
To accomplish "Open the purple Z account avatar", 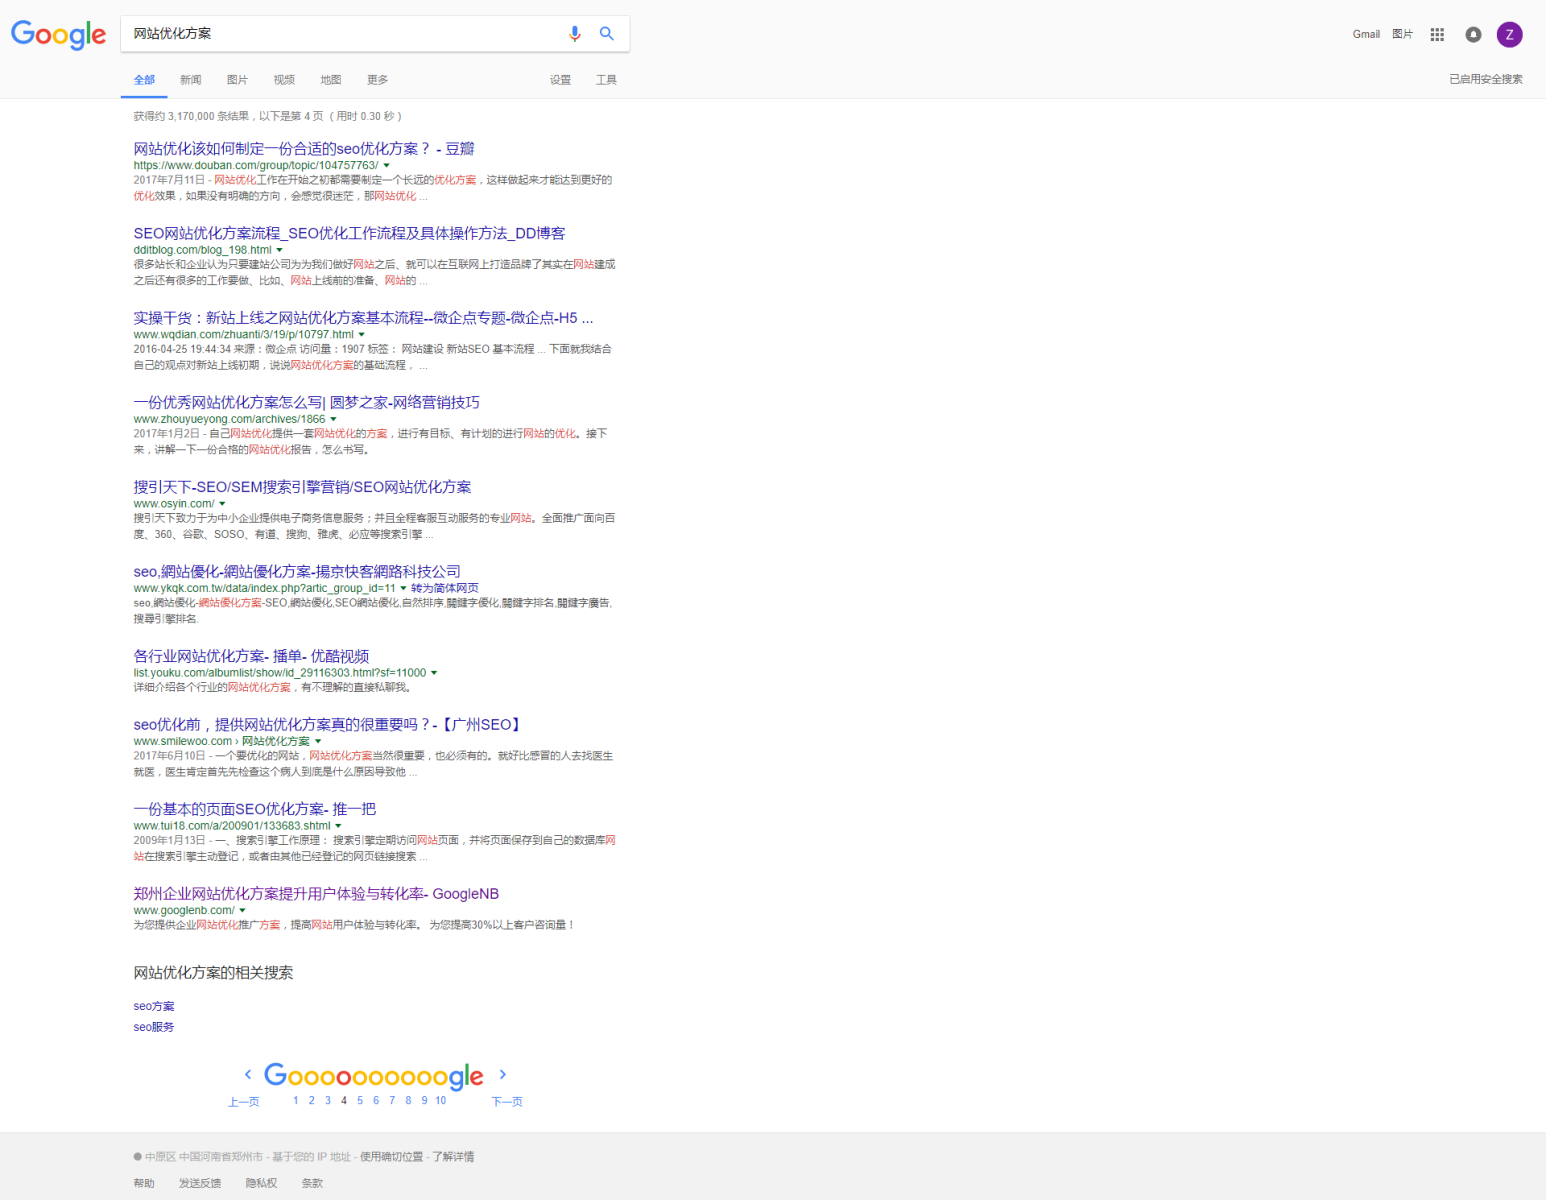I will click(1509, 34).
